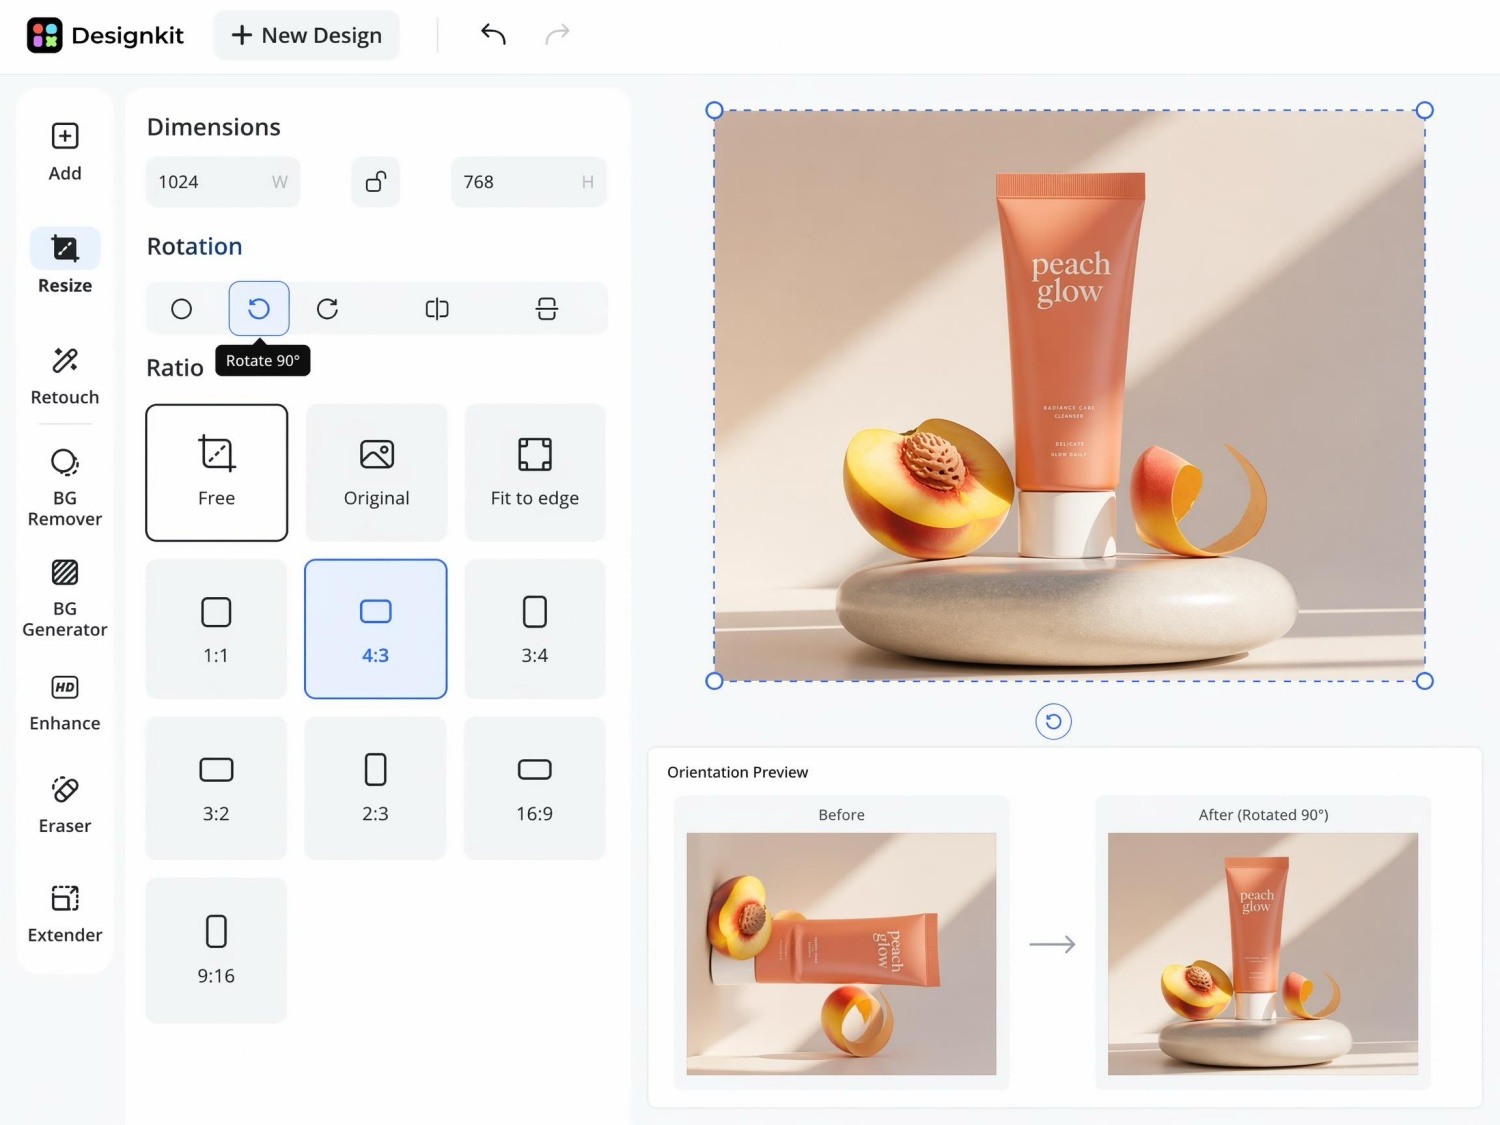Open the BG Generator tool
The width and height of the screenshot is (1500, 1125).
pos(65,598)
